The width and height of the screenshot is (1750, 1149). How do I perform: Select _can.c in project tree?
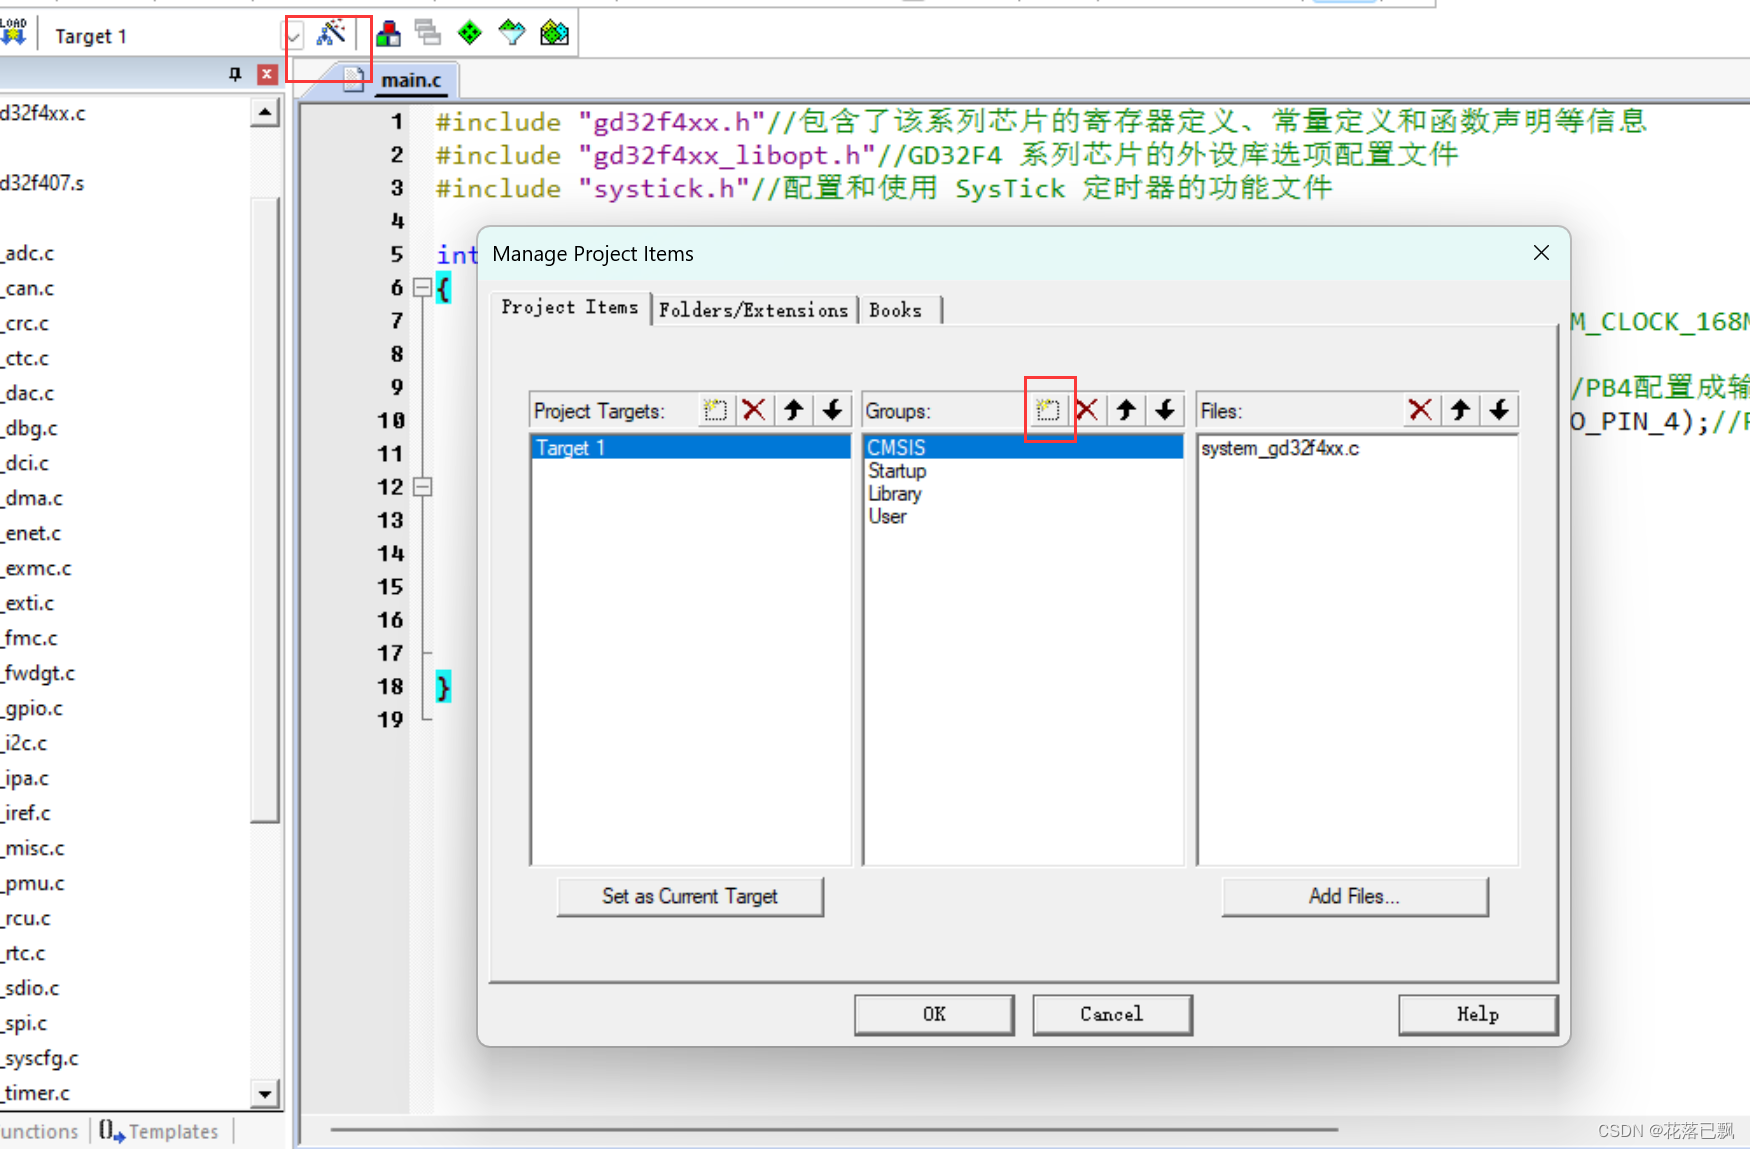(28, 288)
